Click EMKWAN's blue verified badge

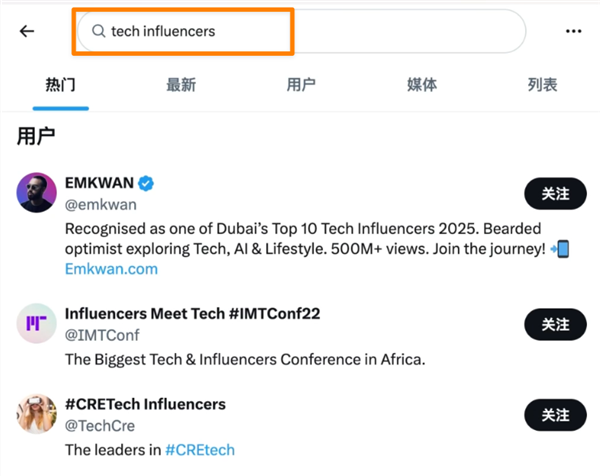point(146,183)
